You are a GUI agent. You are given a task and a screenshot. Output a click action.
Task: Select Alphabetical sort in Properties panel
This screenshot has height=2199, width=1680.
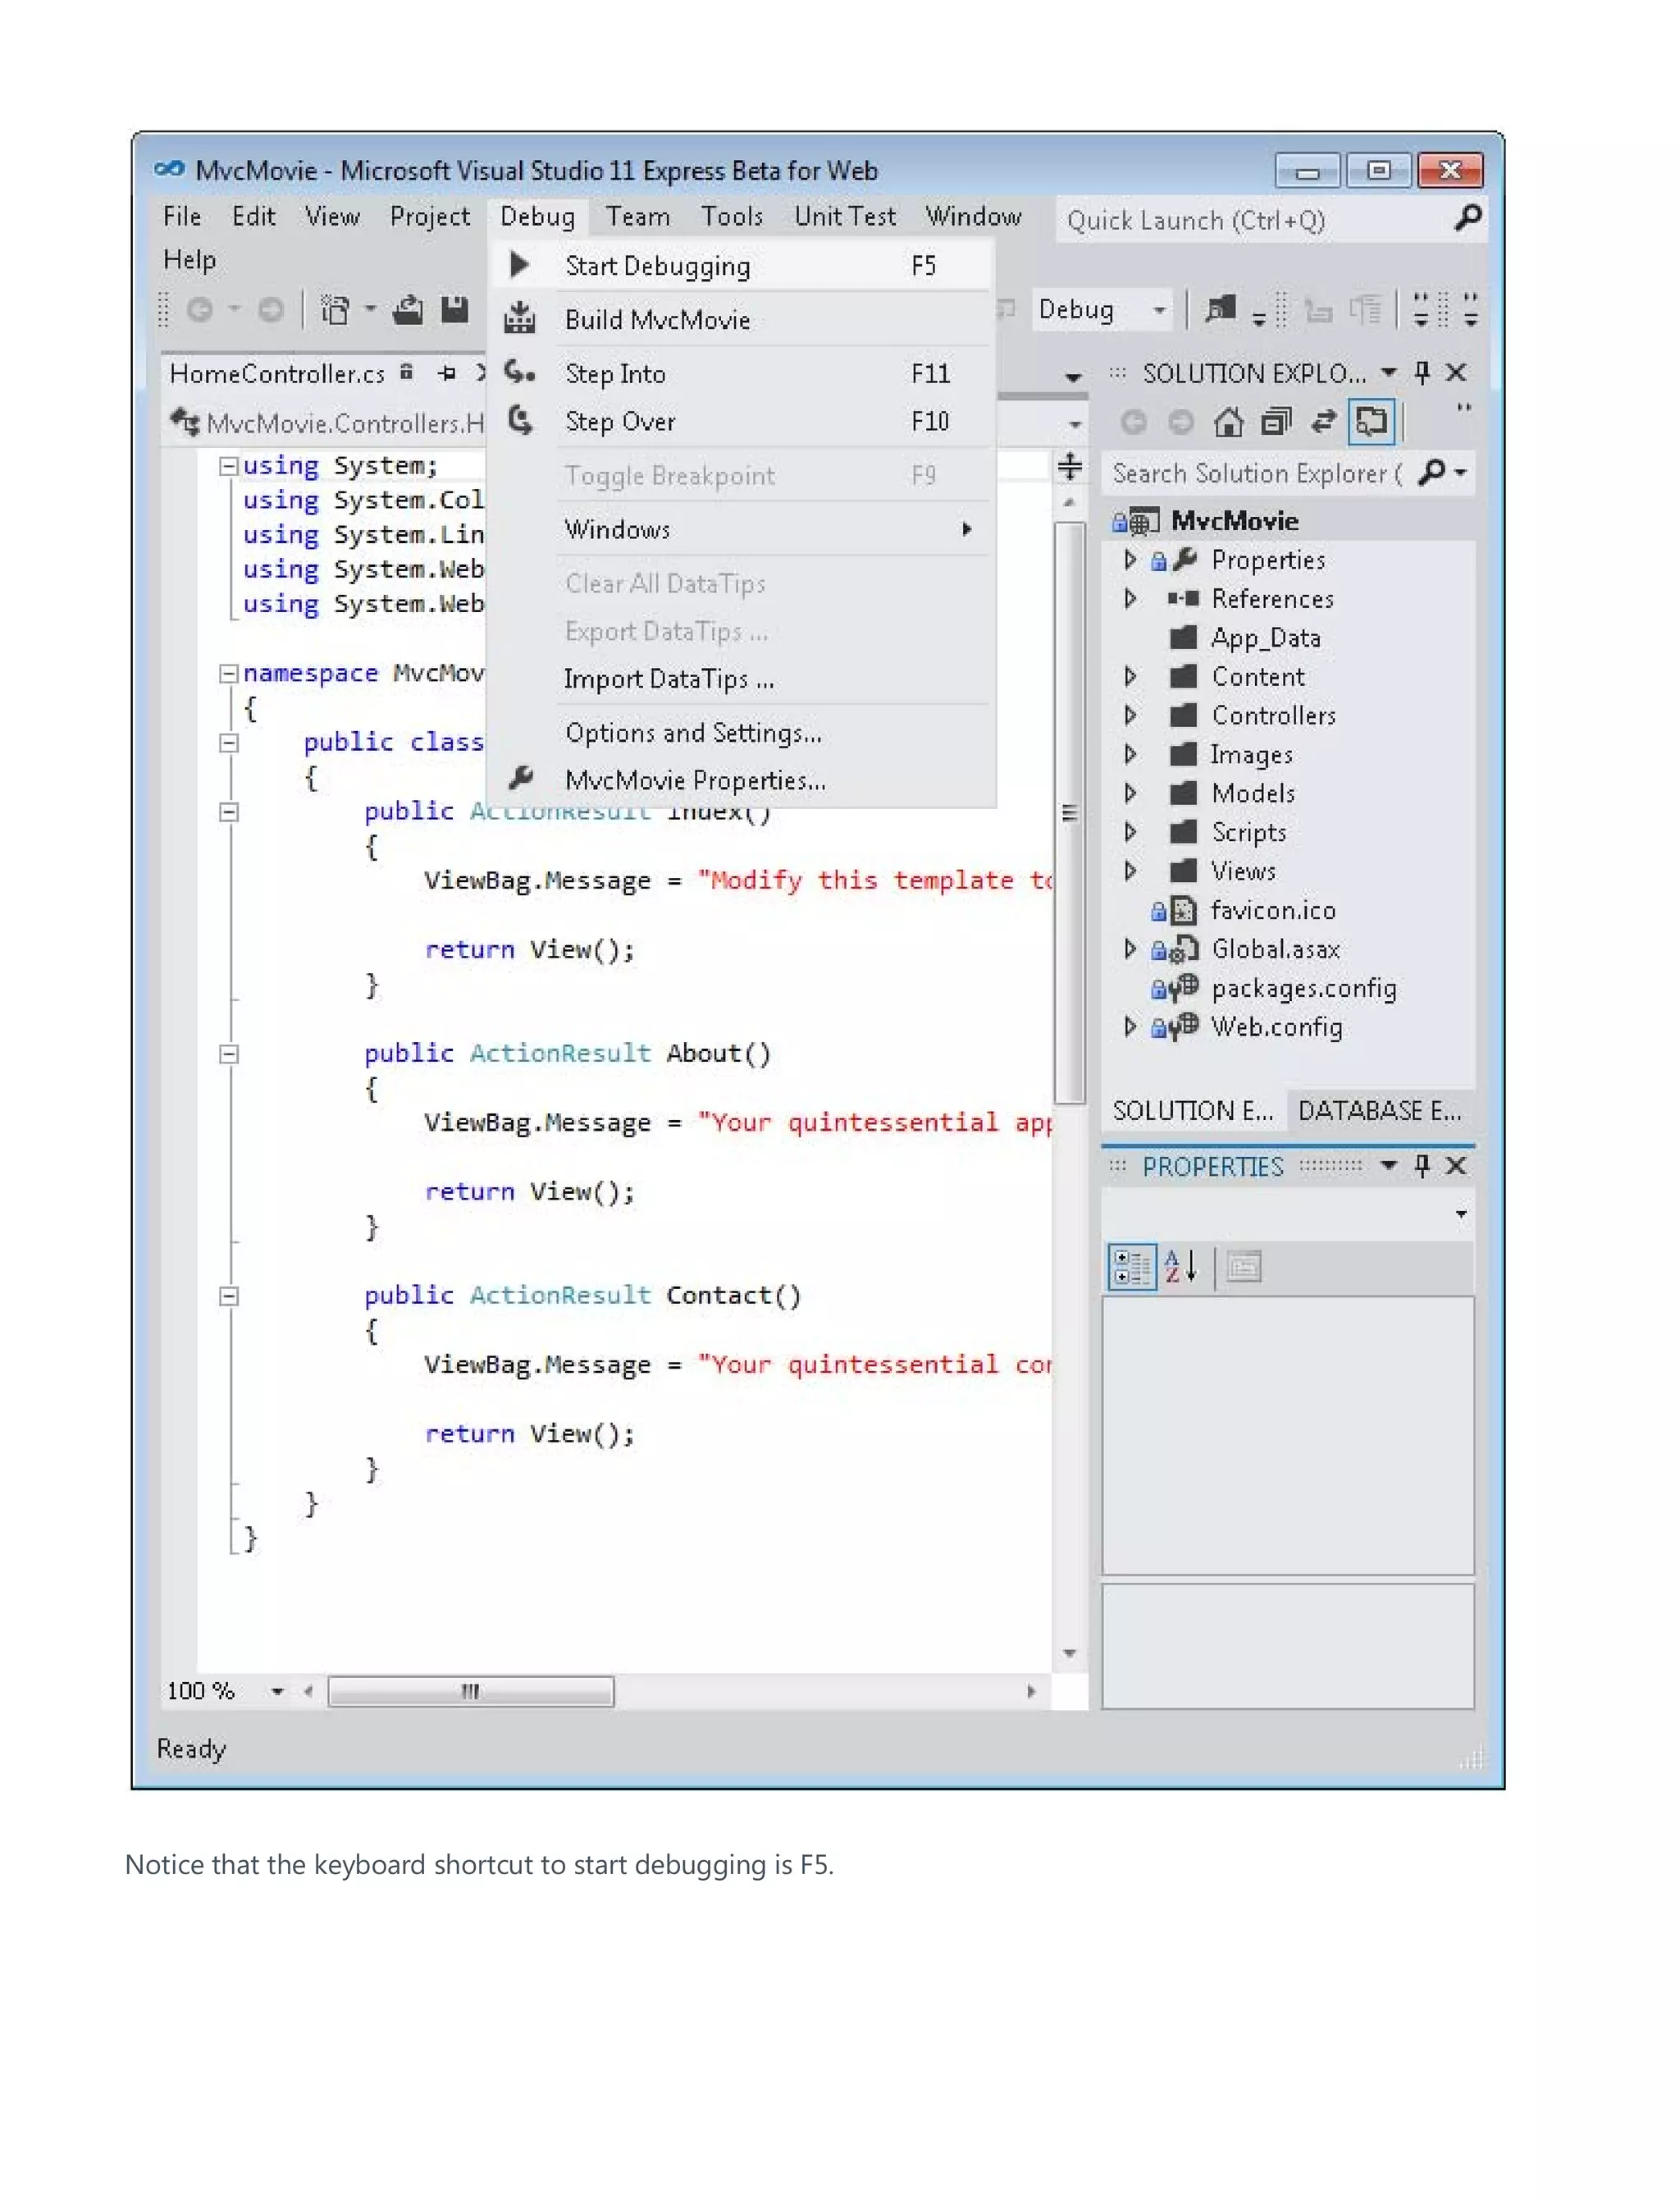tap(1181, 1266)
